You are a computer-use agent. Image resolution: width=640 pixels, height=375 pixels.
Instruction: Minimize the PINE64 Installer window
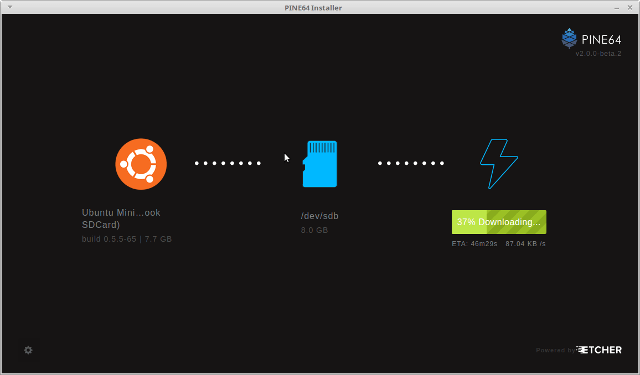617,8
